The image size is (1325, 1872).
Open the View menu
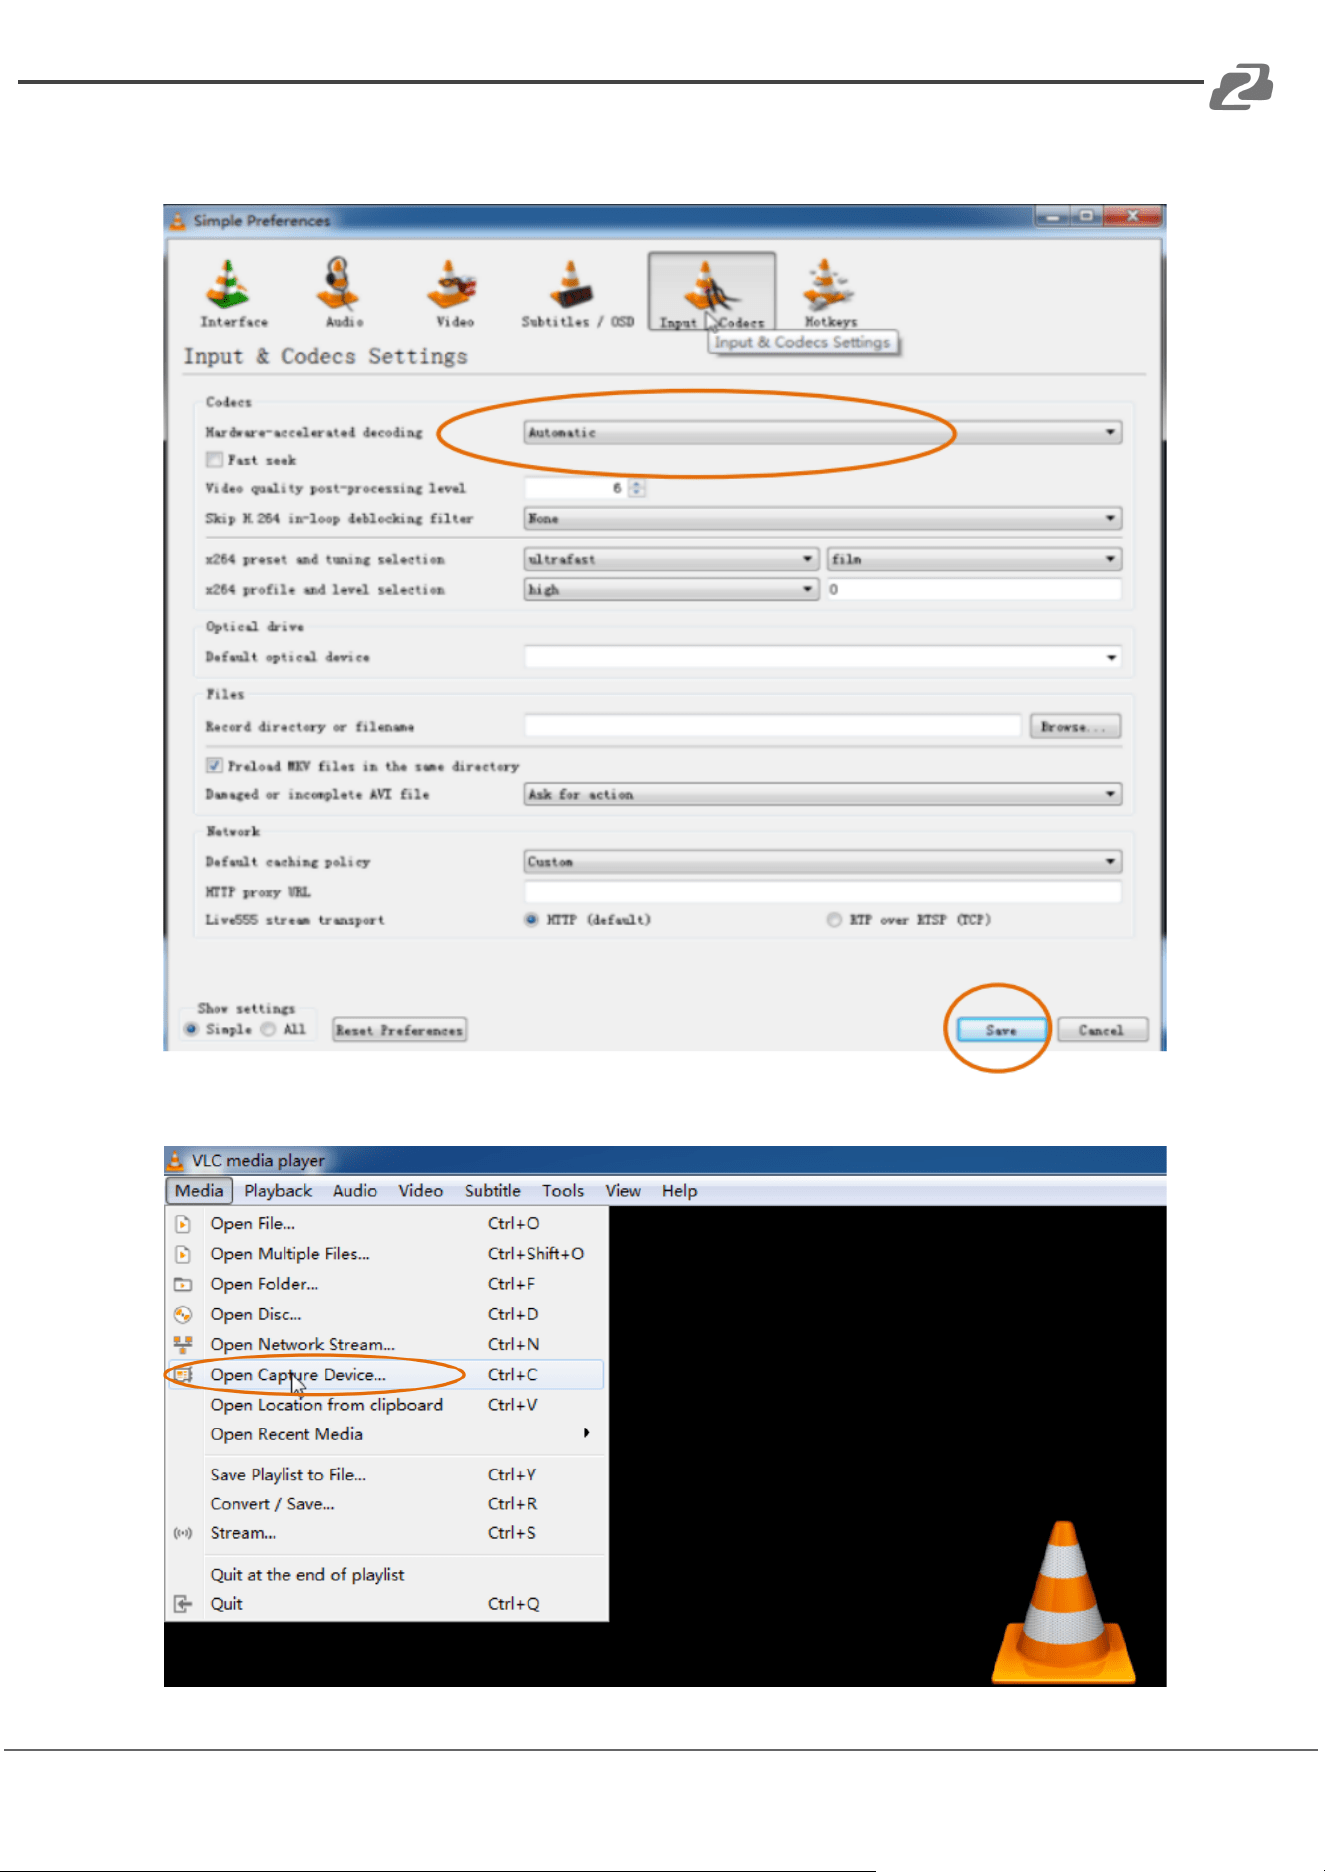coord(623,1191)
